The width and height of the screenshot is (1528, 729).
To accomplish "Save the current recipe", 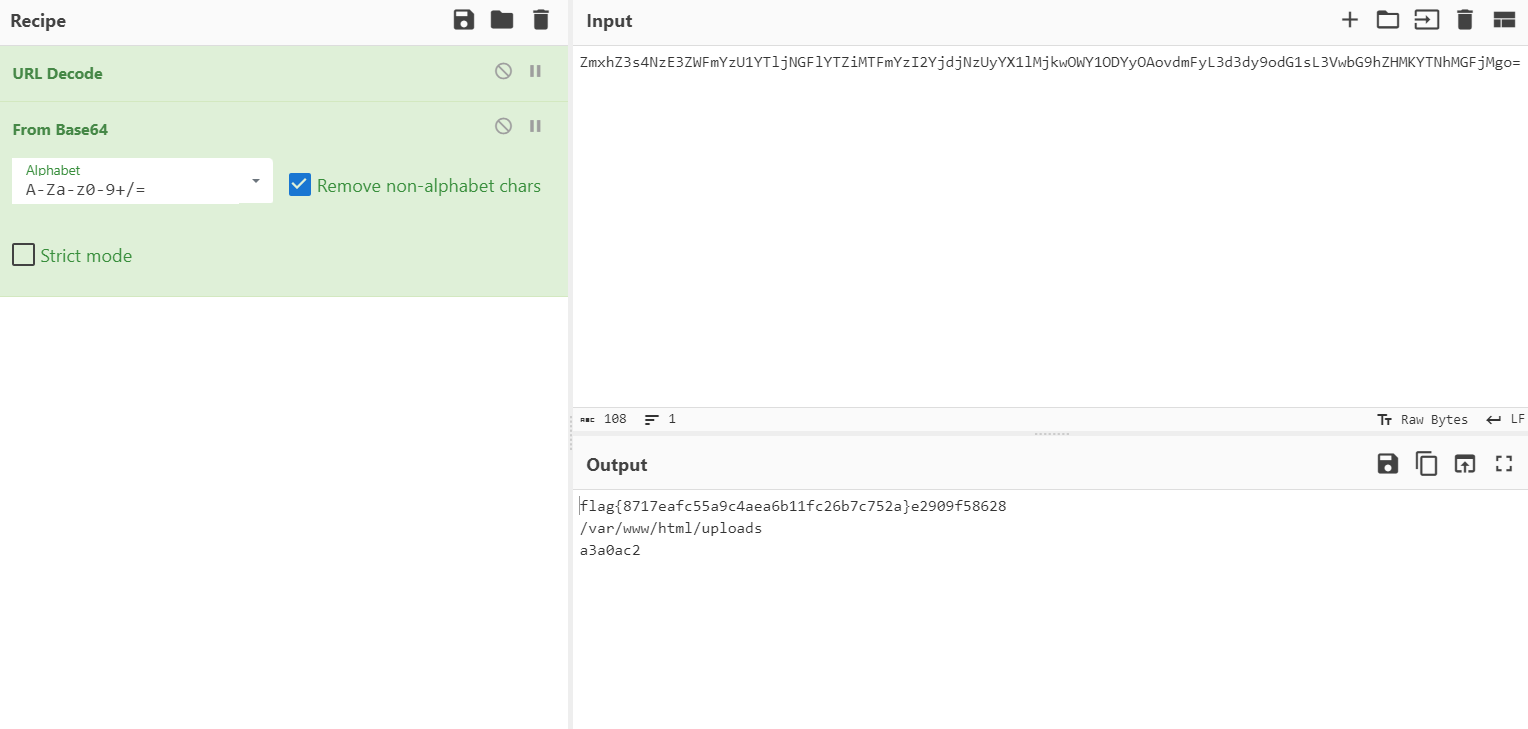I will 464,20.
